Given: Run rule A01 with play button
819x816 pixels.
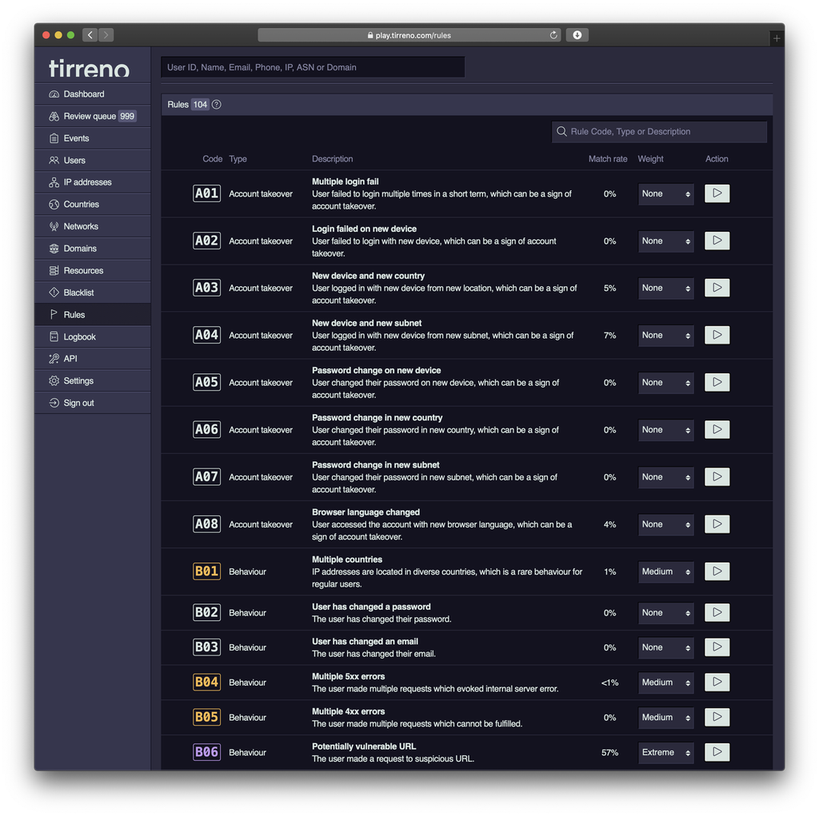Looking at the screenshot, I should [x=717, y=193].
